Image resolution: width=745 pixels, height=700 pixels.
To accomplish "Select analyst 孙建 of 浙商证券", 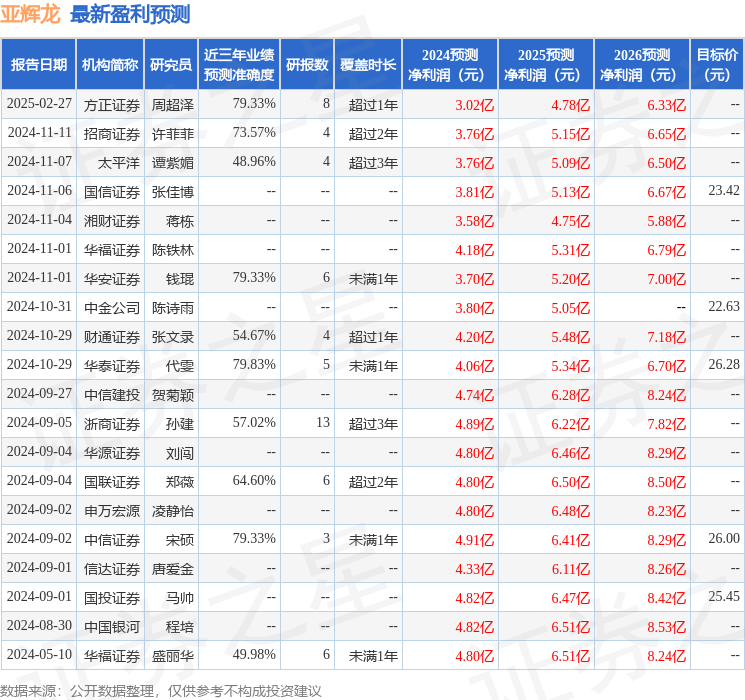I will [178, 423].
